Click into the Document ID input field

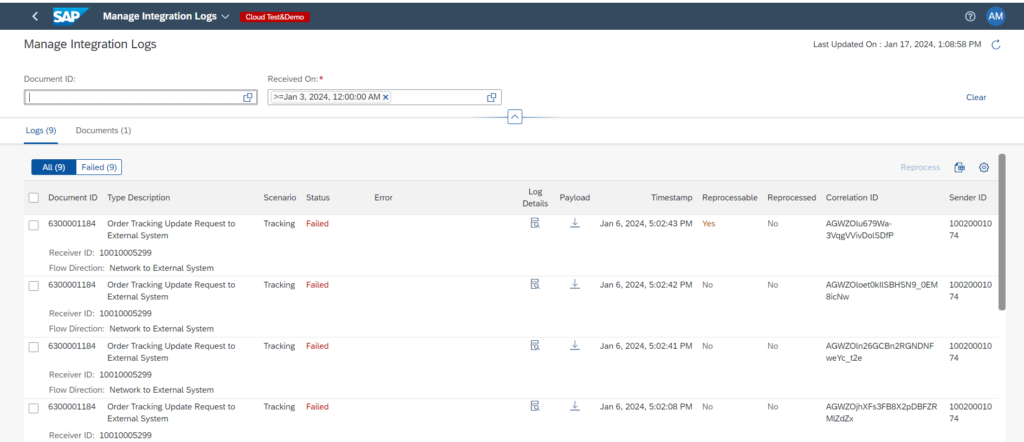point(132,97)
